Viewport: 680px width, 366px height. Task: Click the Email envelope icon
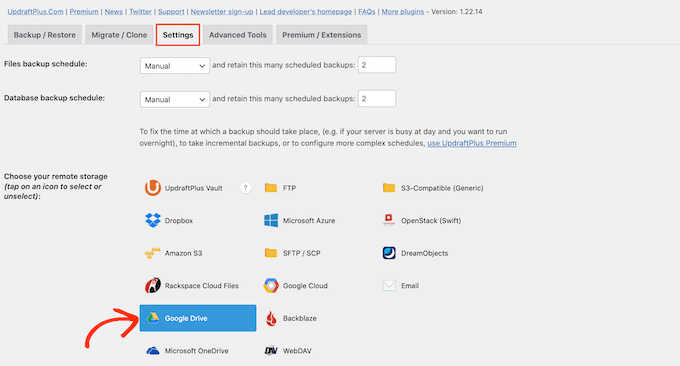click(389, 285)
